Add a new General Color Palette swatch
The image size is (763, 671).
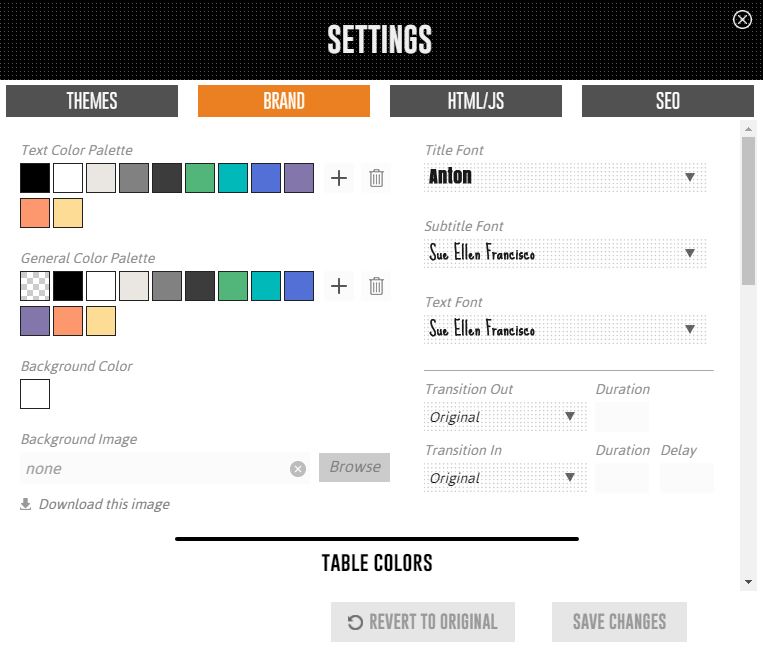[x=339, y=286]
